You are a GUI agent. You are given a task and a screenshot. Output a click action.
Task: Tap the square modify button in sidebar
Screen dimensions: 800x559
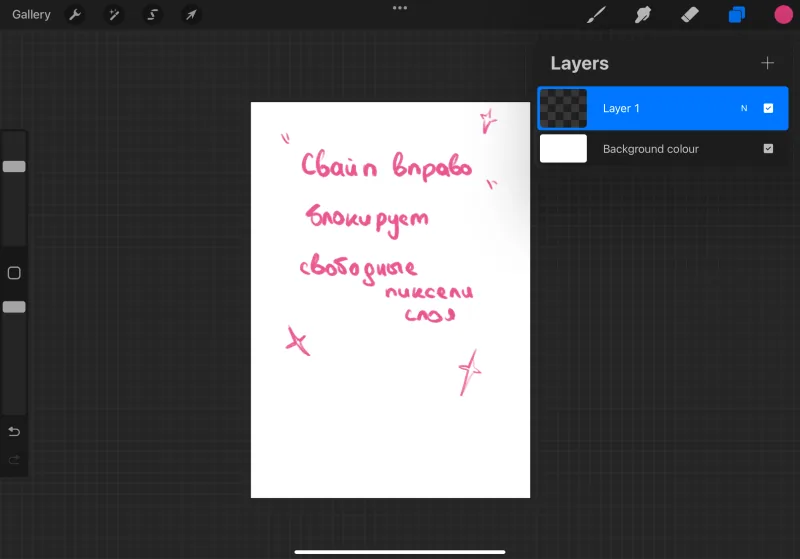[x=14, y=273]
